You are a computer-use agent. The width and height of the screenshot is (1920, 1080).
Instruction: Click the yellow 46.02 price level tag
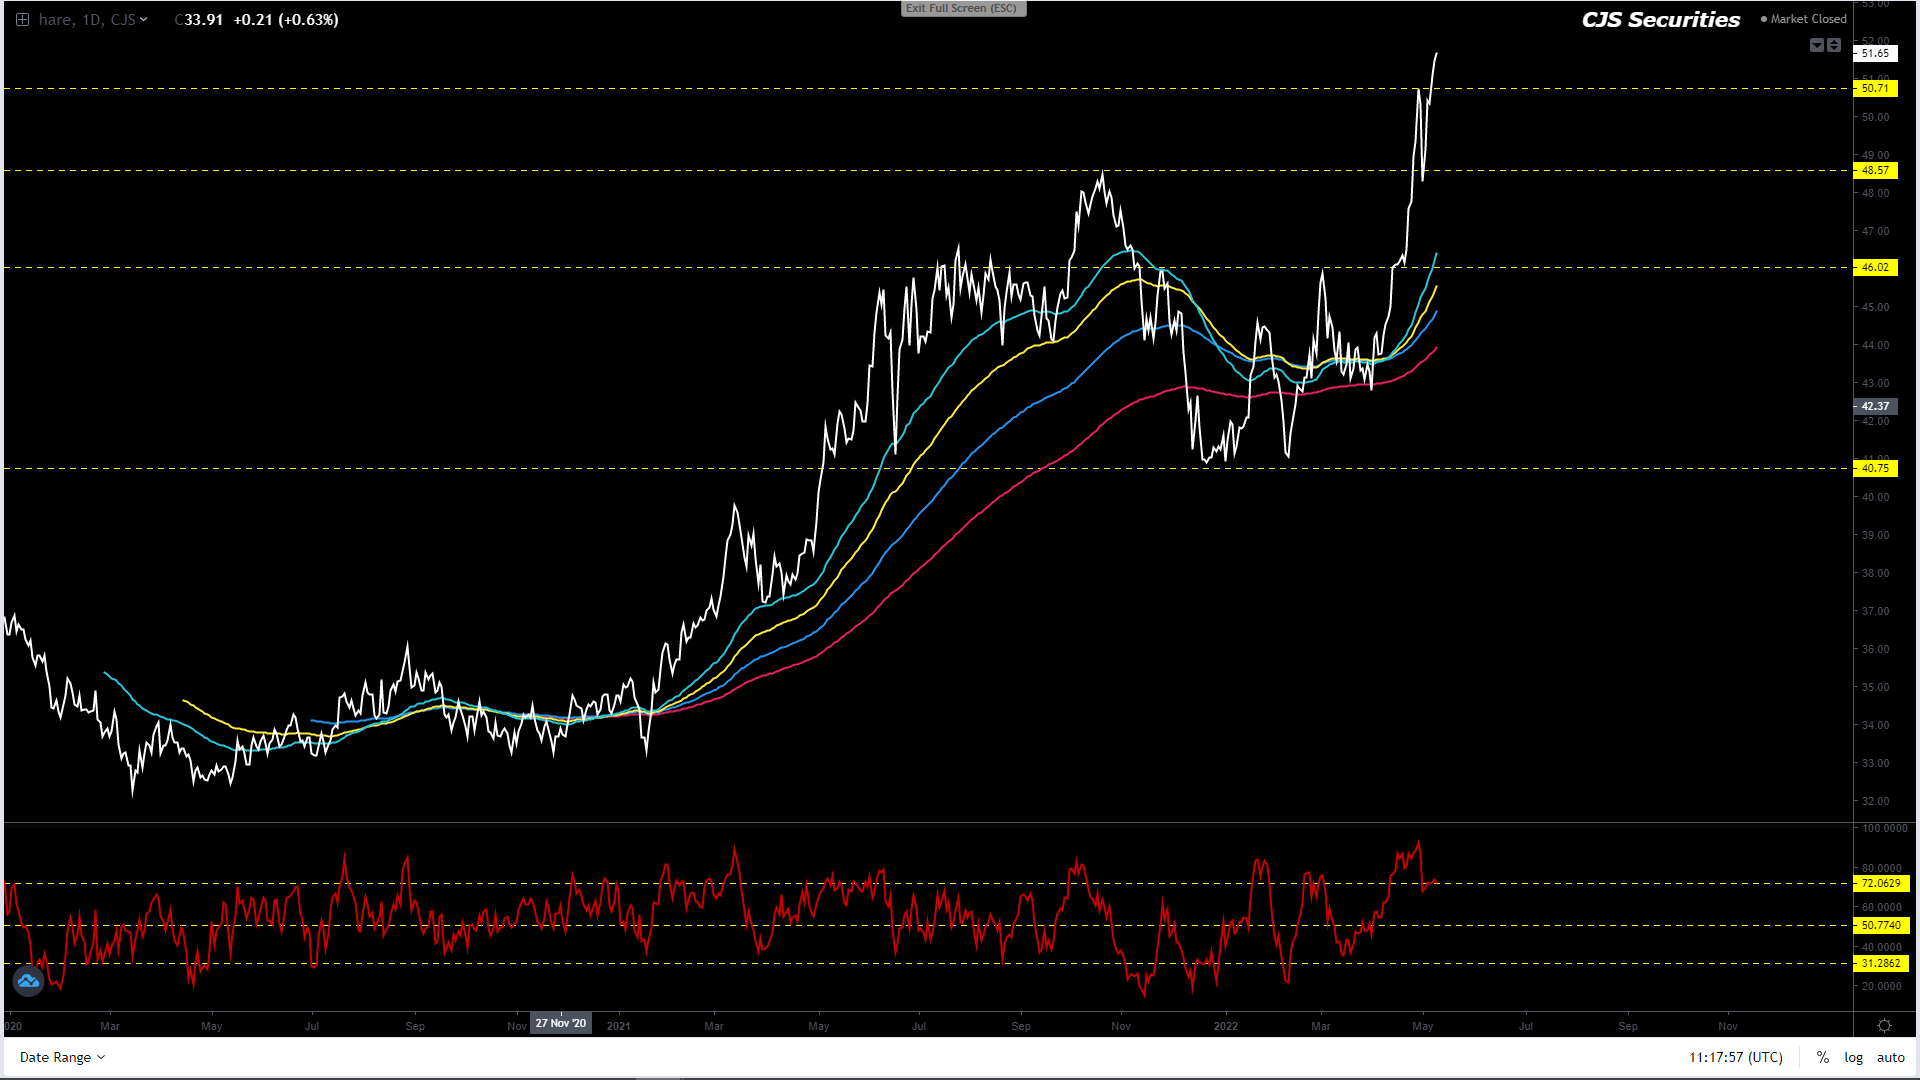point(1875,268)
